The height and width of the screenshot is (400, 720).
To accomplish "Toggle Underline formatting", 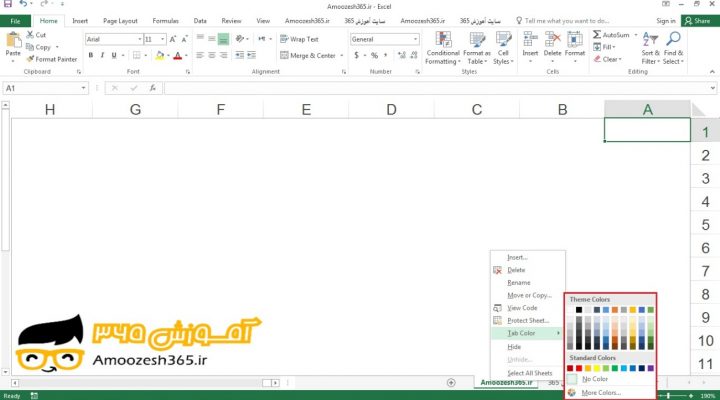I will [x=114, y=56].
